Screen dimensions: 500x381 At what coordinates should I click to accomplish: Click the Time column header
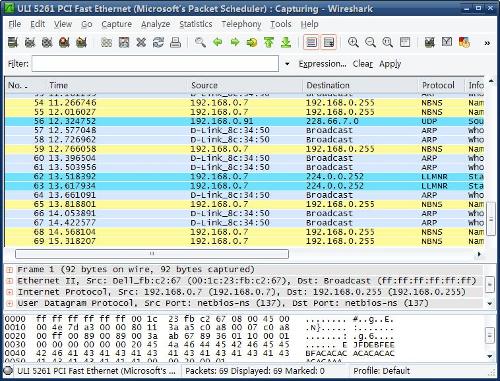coord(117,85)
